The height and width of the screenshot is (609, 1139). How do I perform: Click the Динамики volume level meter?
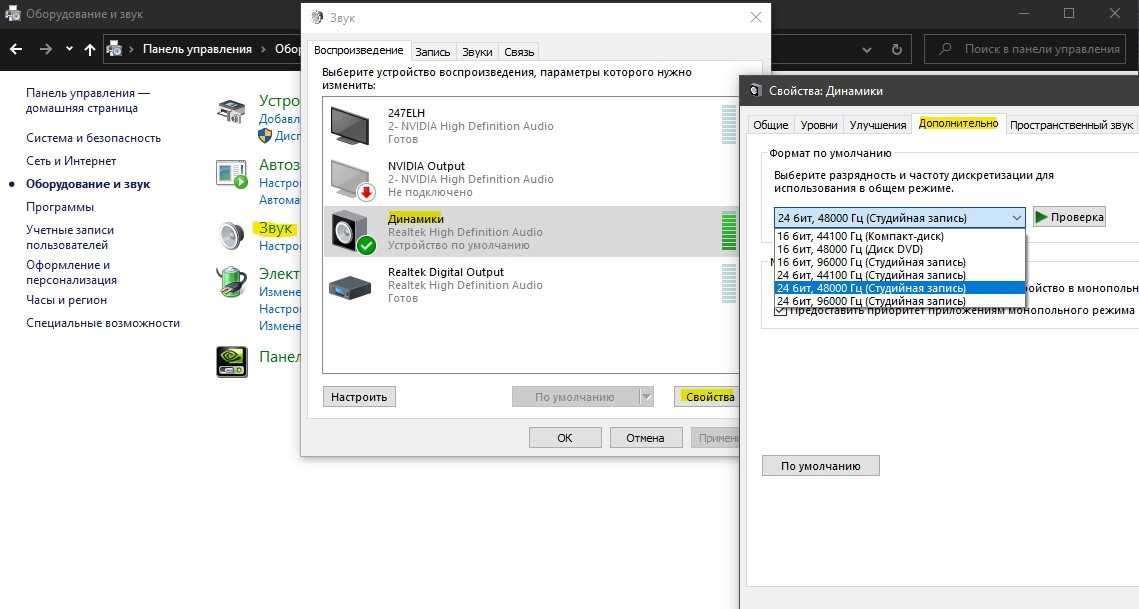728,231
